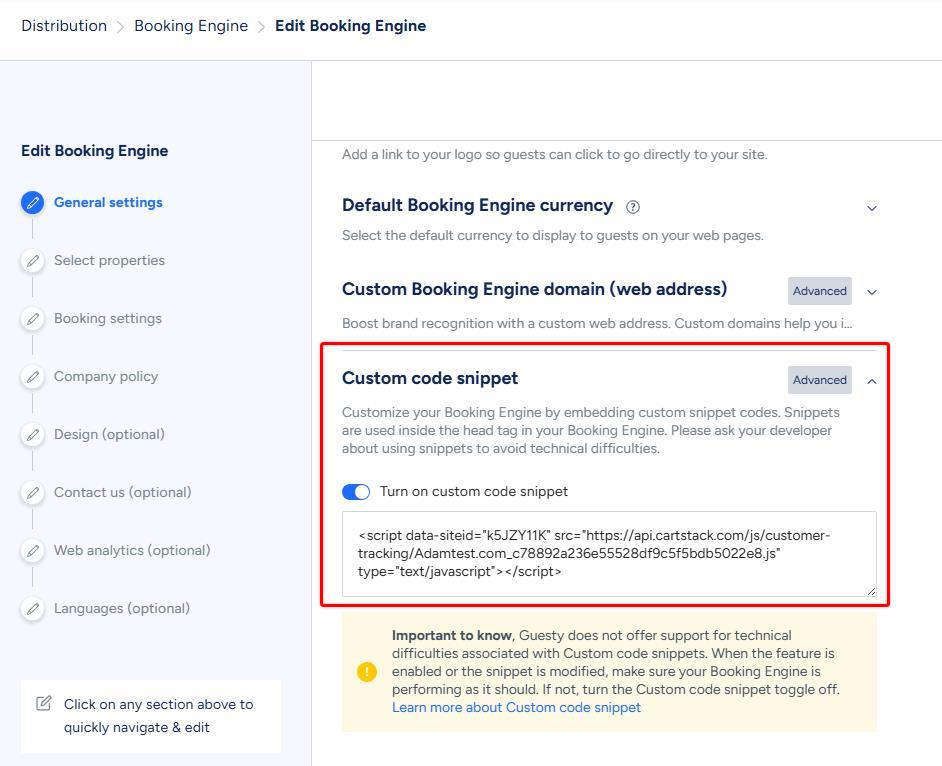
Task: Click the textarea resize handle corner
Action: coord(871,591)
